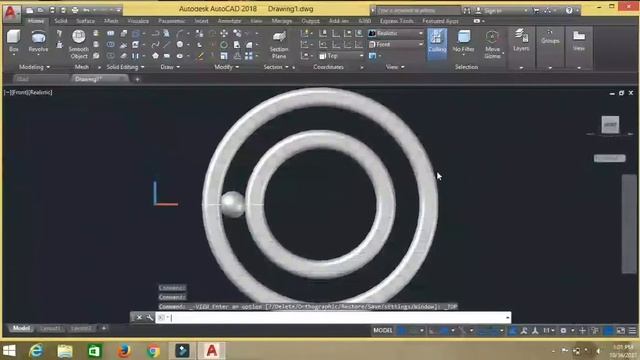Screen dimensions: 640x360
Task: Switch to the Solid ribbon tab
Action: [x=60, y=21]
